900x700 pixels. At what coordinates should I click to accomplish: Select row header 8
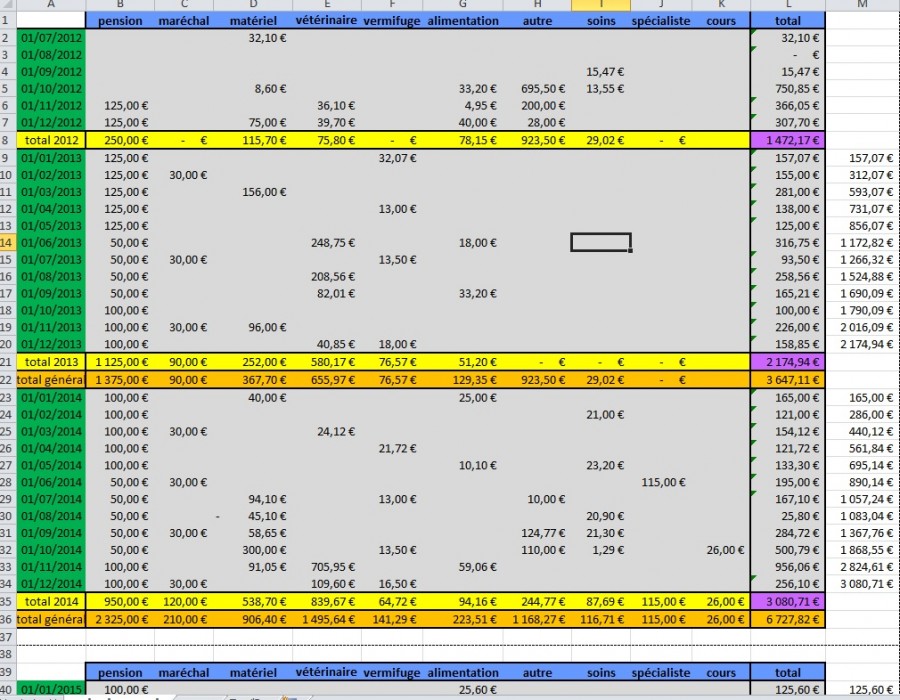[x=7, y=140]
